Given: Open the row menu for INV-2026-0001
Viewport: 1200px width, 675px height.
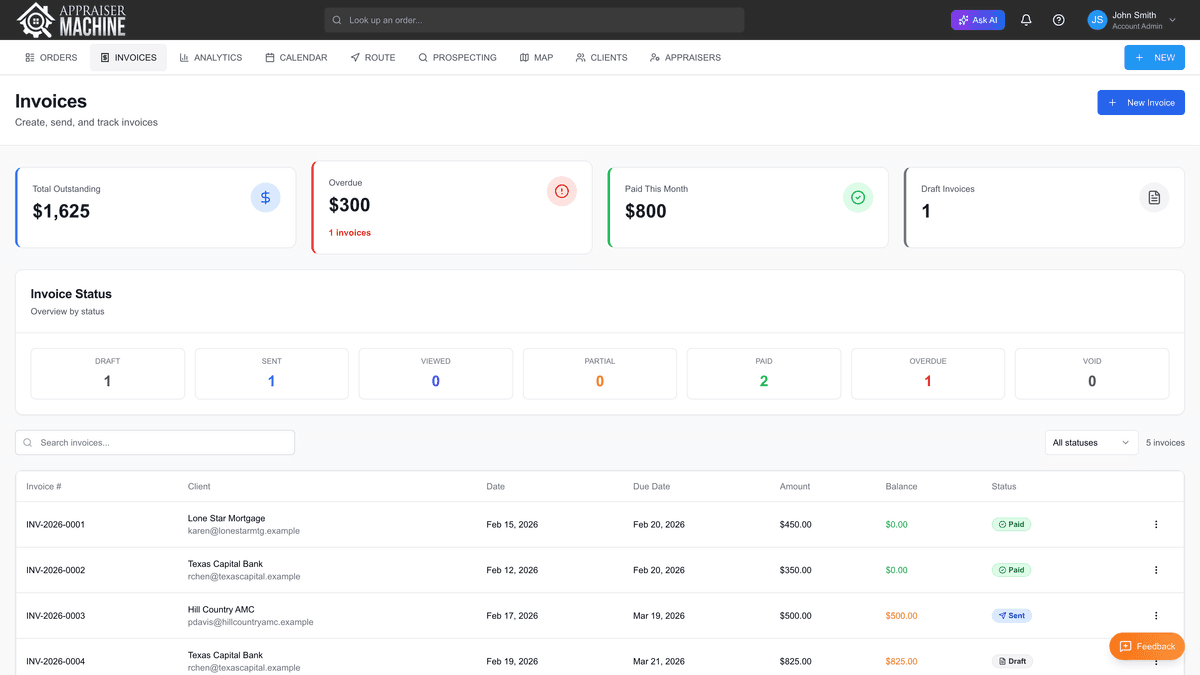Looking at the screenshot, I should (x=1156, y=524).
